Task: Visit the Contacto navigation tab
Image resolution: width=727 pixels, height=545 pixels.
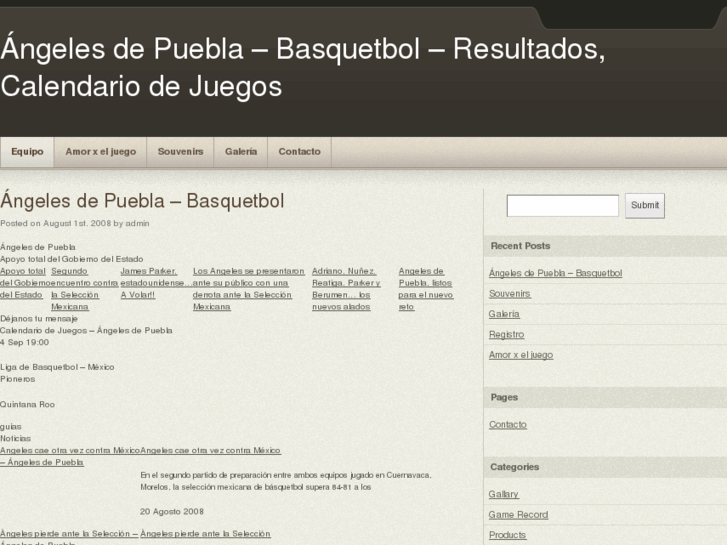Action: pos(300,152)
